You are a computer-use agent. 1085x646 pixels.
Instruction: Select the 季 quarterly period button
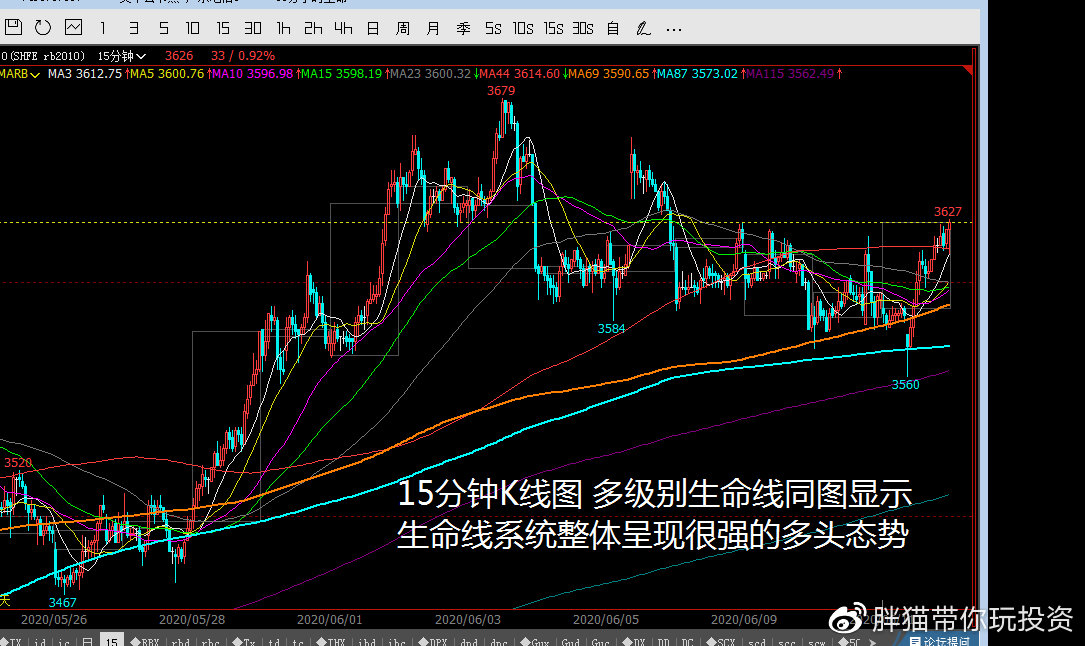[462, 28]
